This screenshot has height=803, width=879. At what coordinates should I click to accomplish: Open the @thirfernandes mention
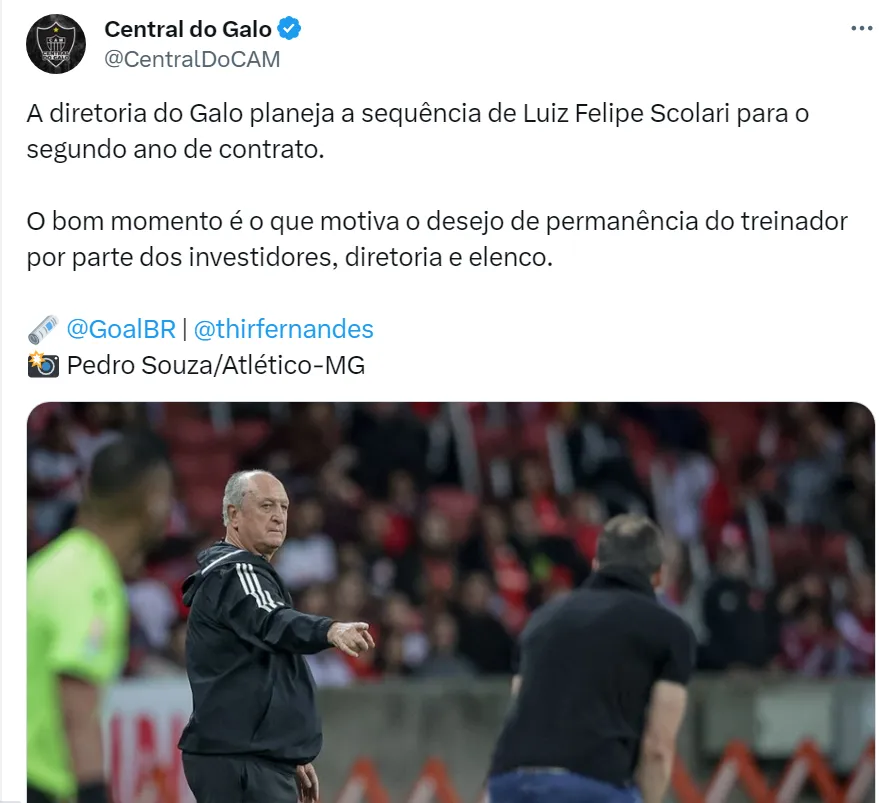click(283, 329)
